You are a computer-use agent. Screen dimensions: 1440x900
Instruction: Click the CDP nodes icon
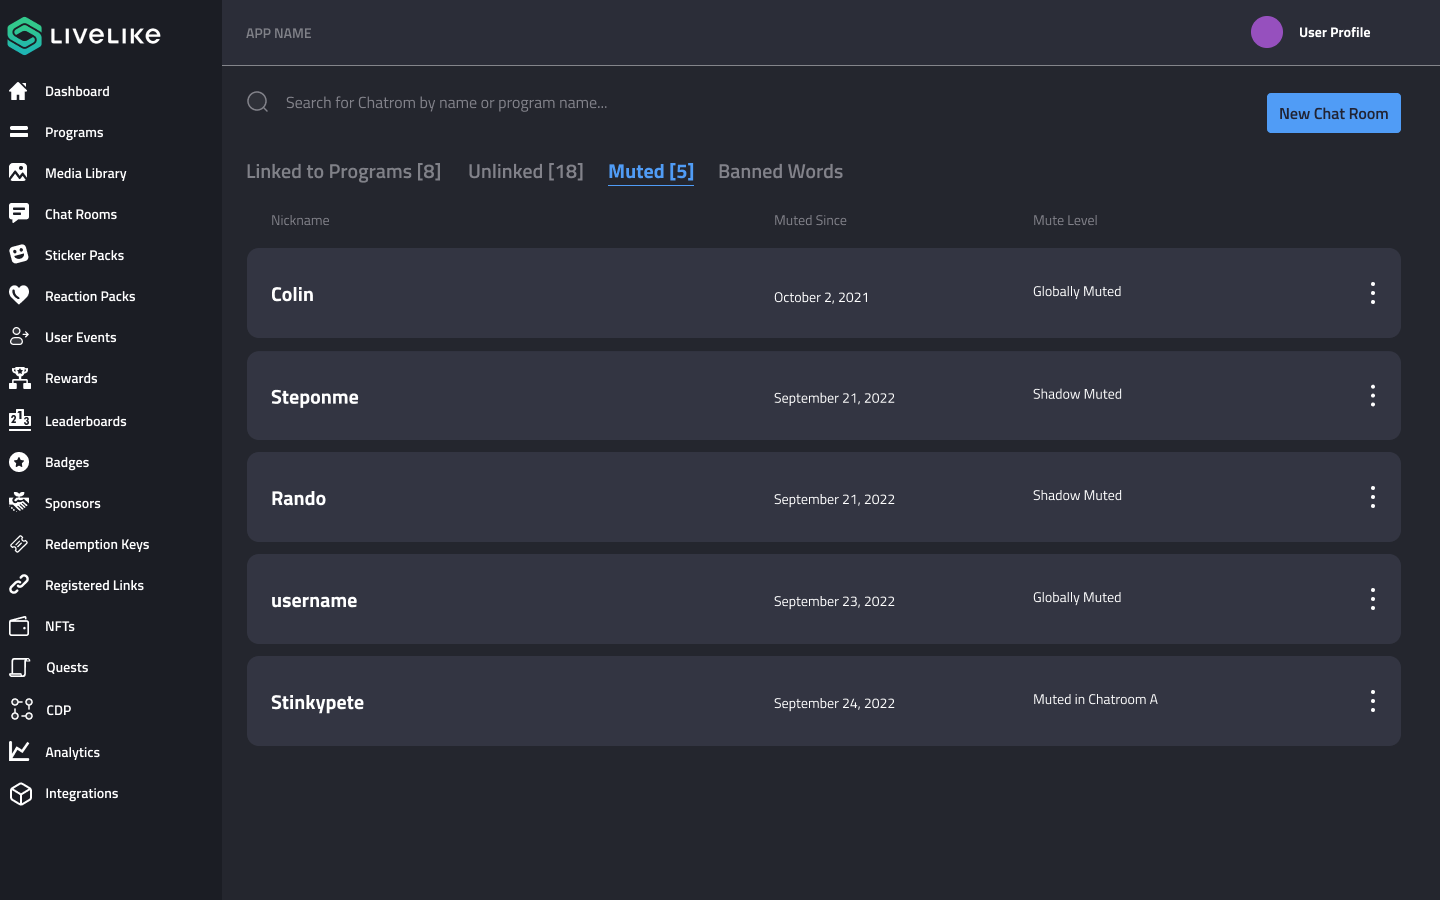(21, 709)
